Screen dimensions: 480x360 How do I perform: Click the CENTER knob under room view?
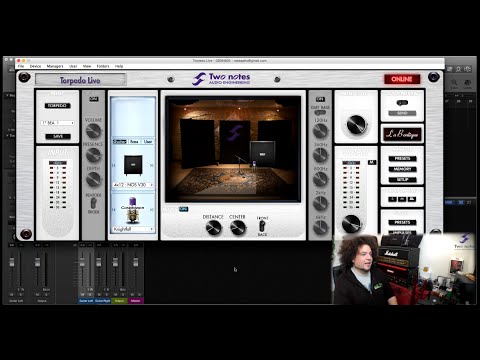(238, 228)
